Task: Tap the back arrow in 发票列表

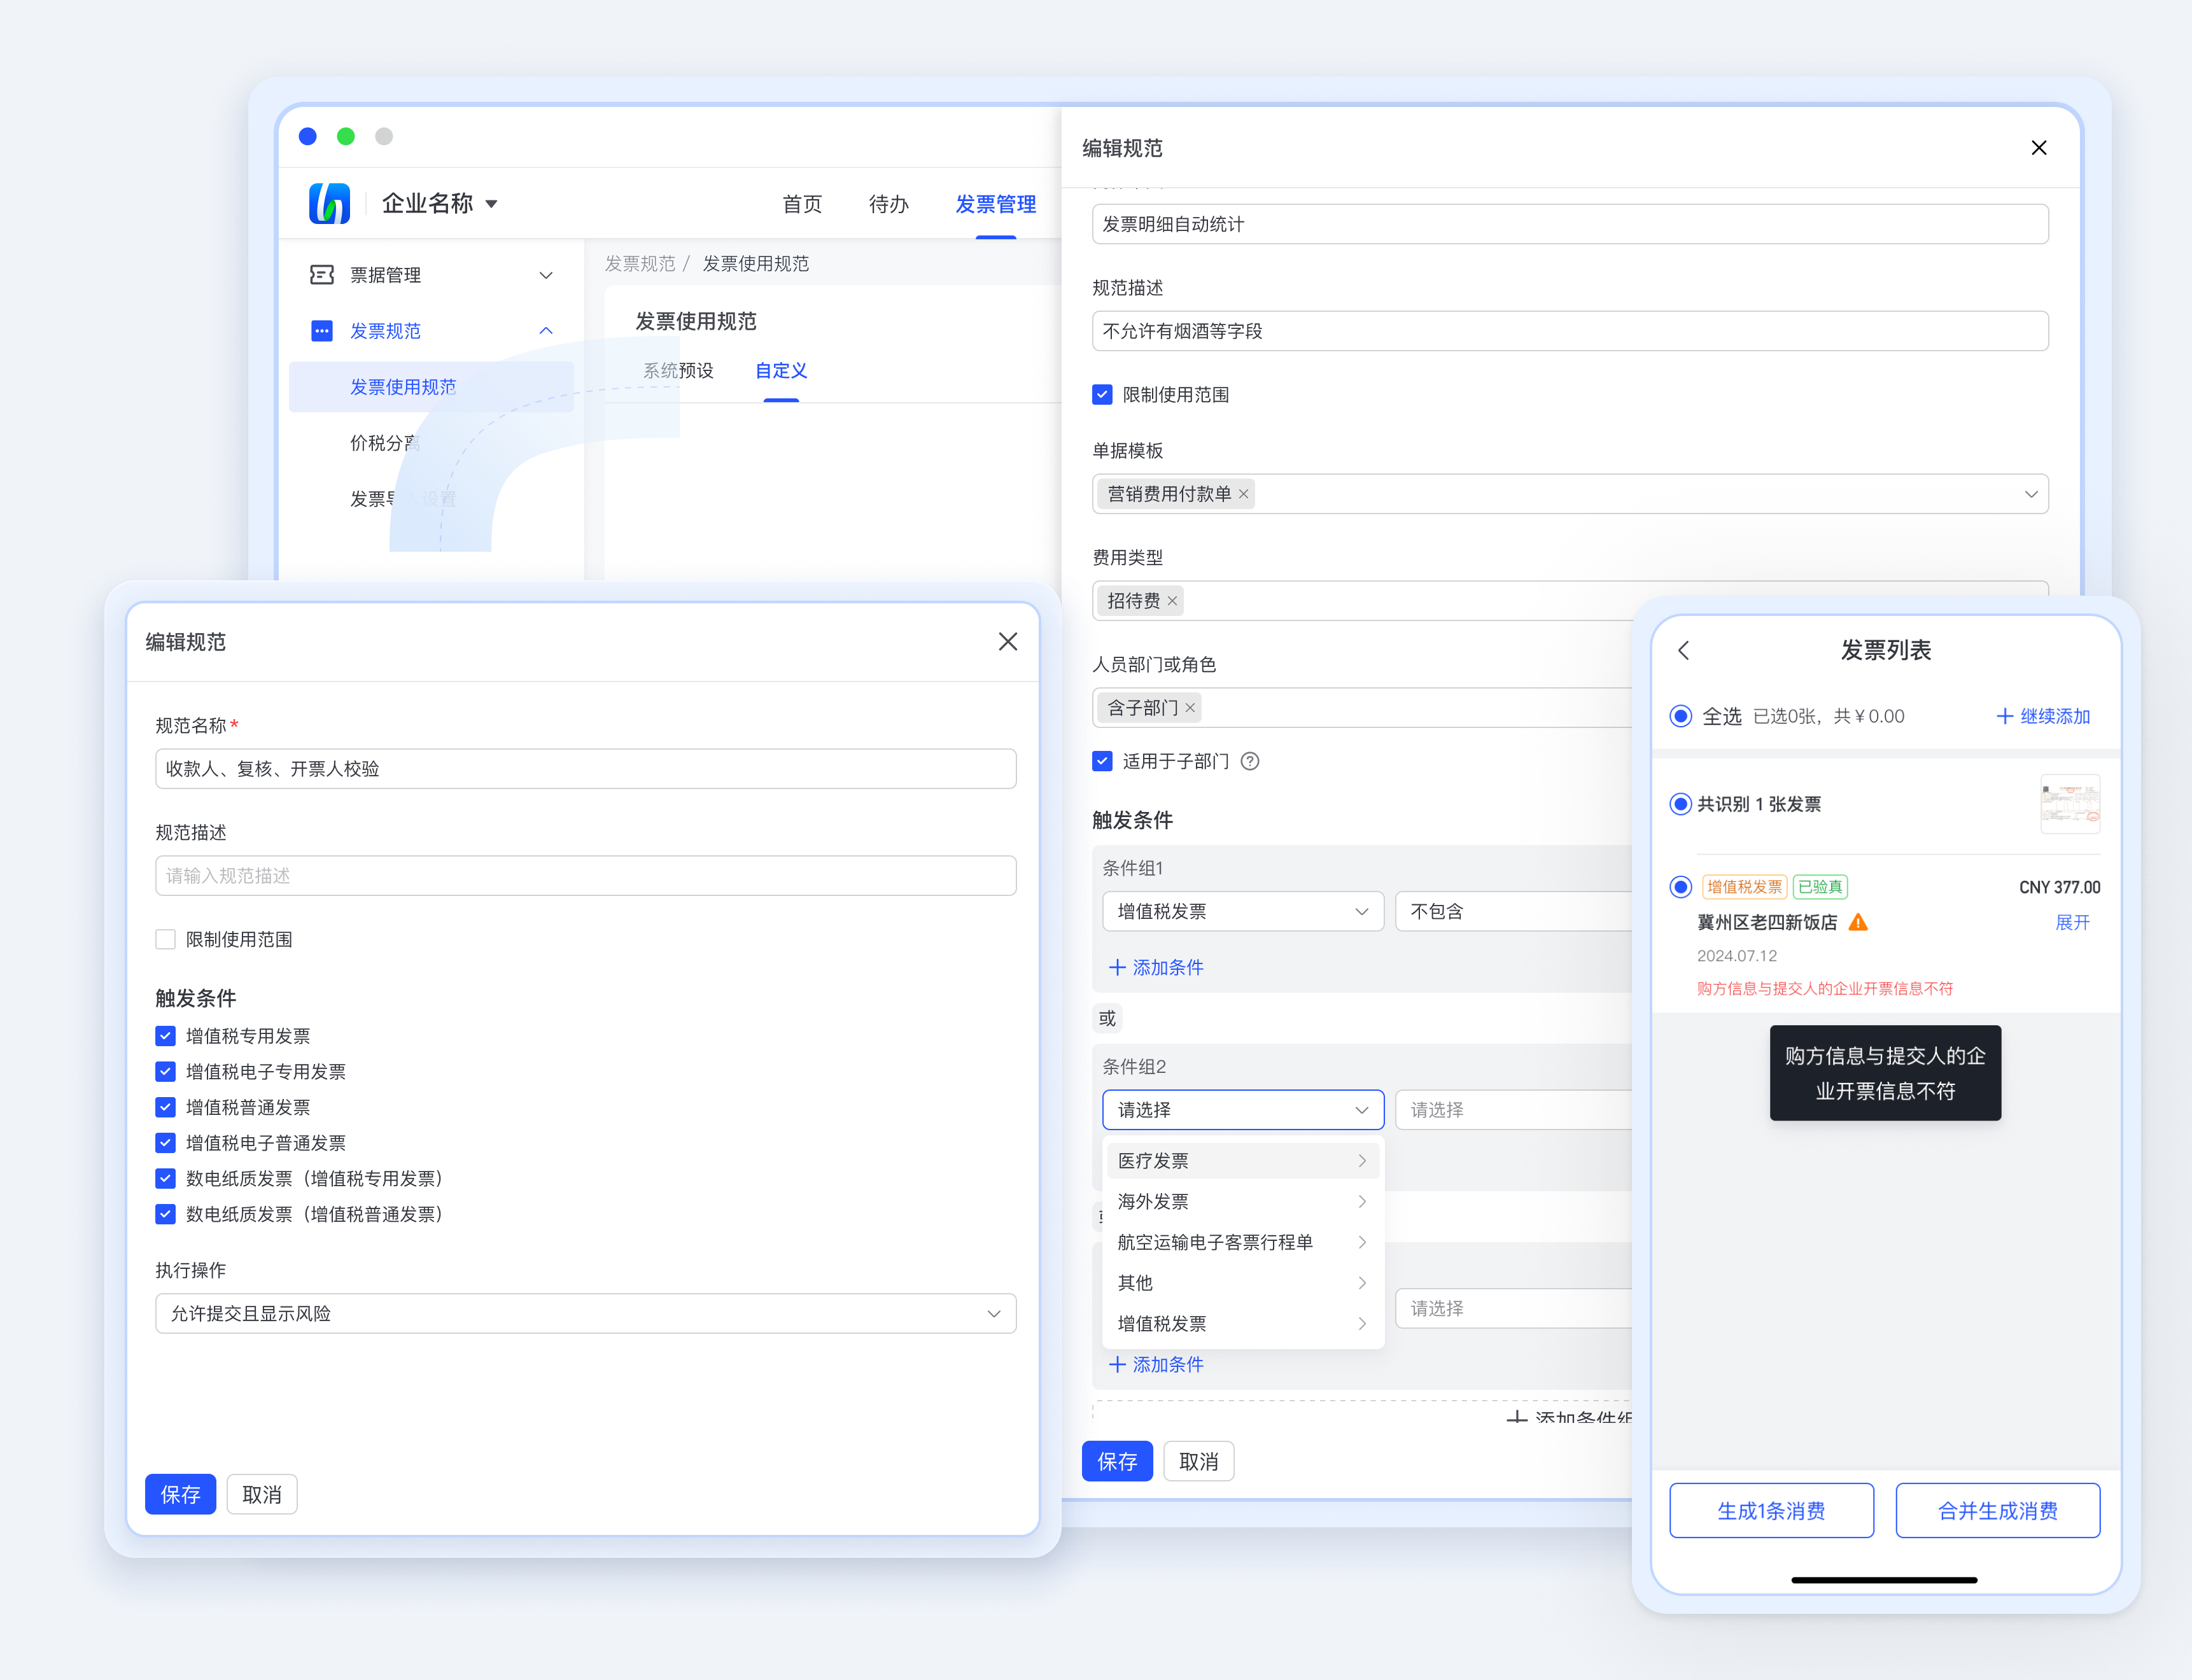Action: tap(1684, 651)
